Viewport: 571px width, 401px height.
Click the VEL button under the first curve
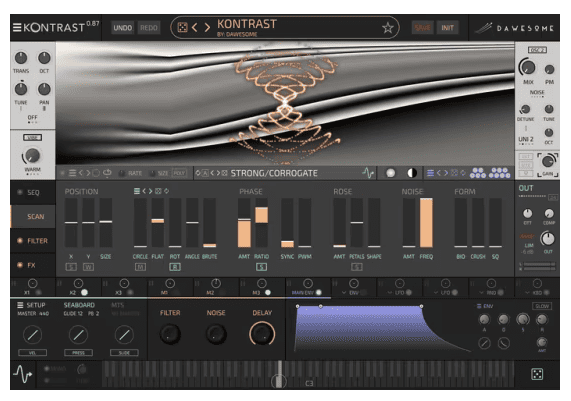pos(32,353)
